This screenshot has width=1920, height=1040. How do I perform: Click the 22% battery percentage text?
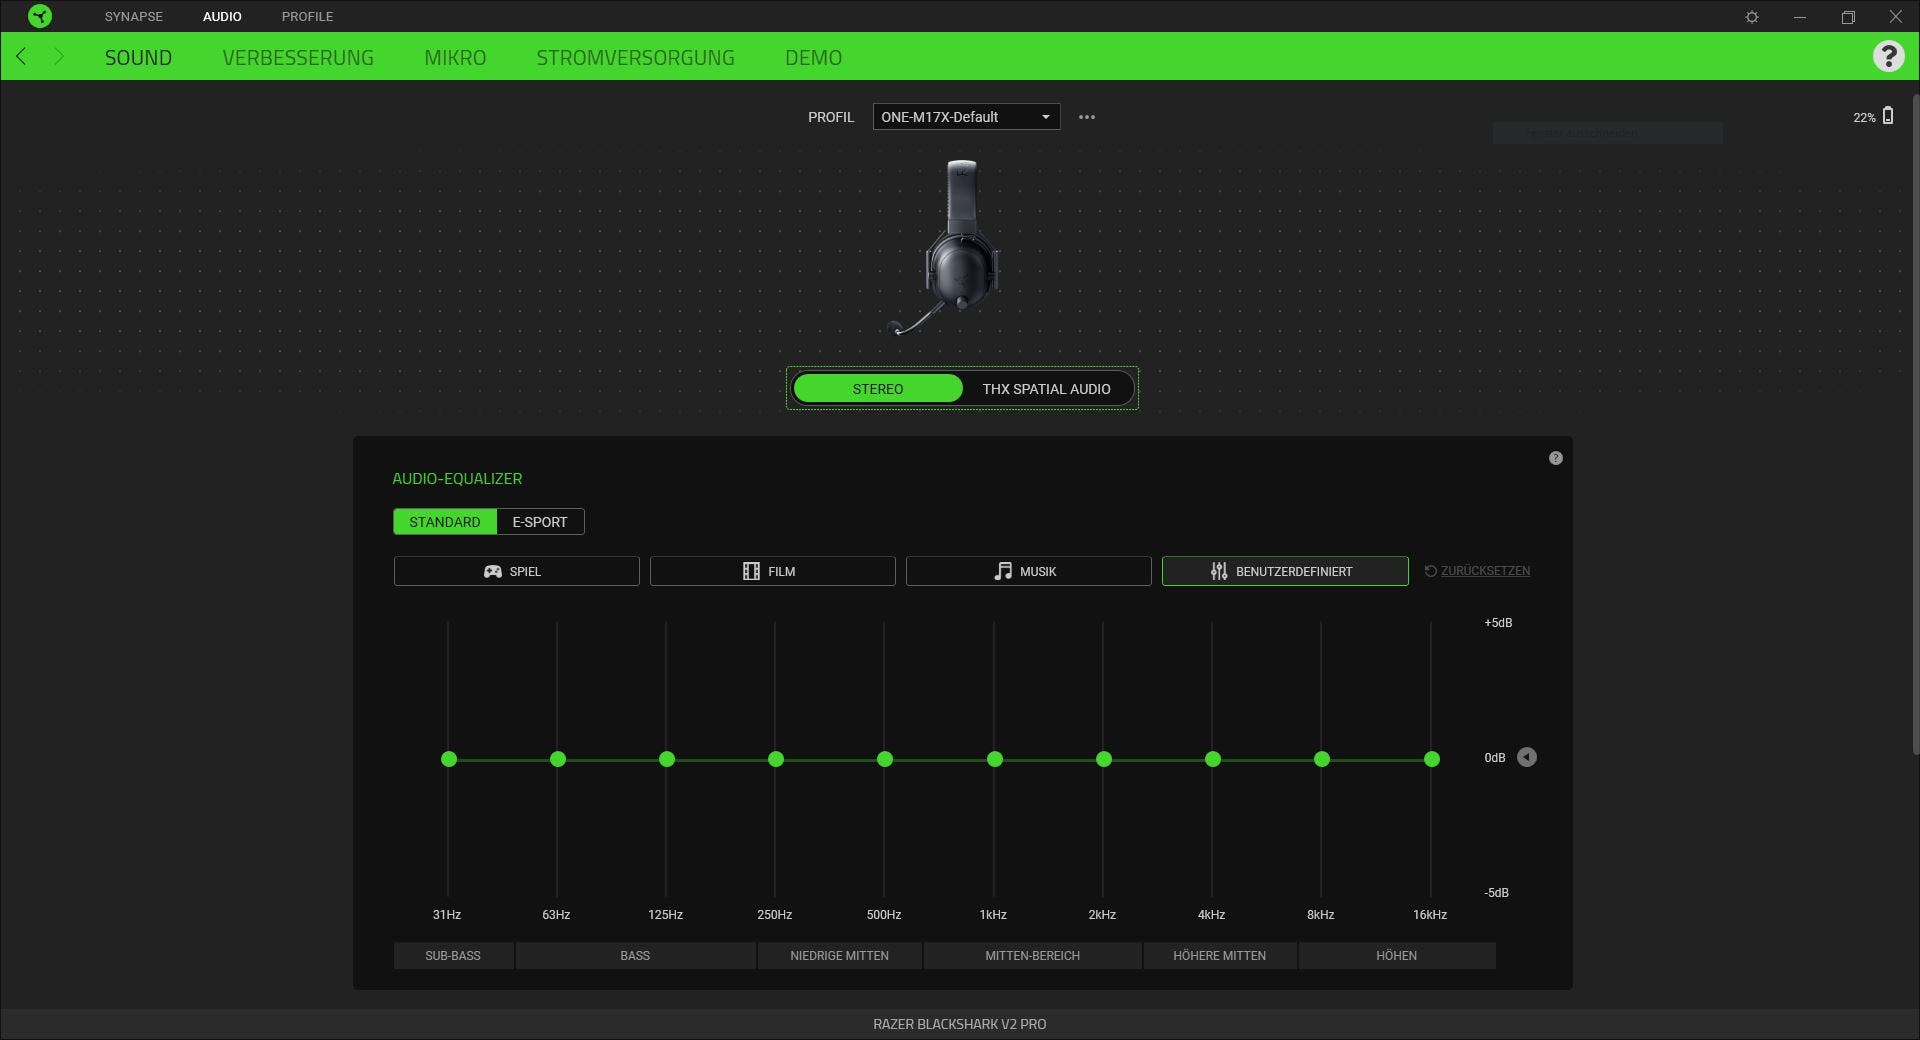1864,118
